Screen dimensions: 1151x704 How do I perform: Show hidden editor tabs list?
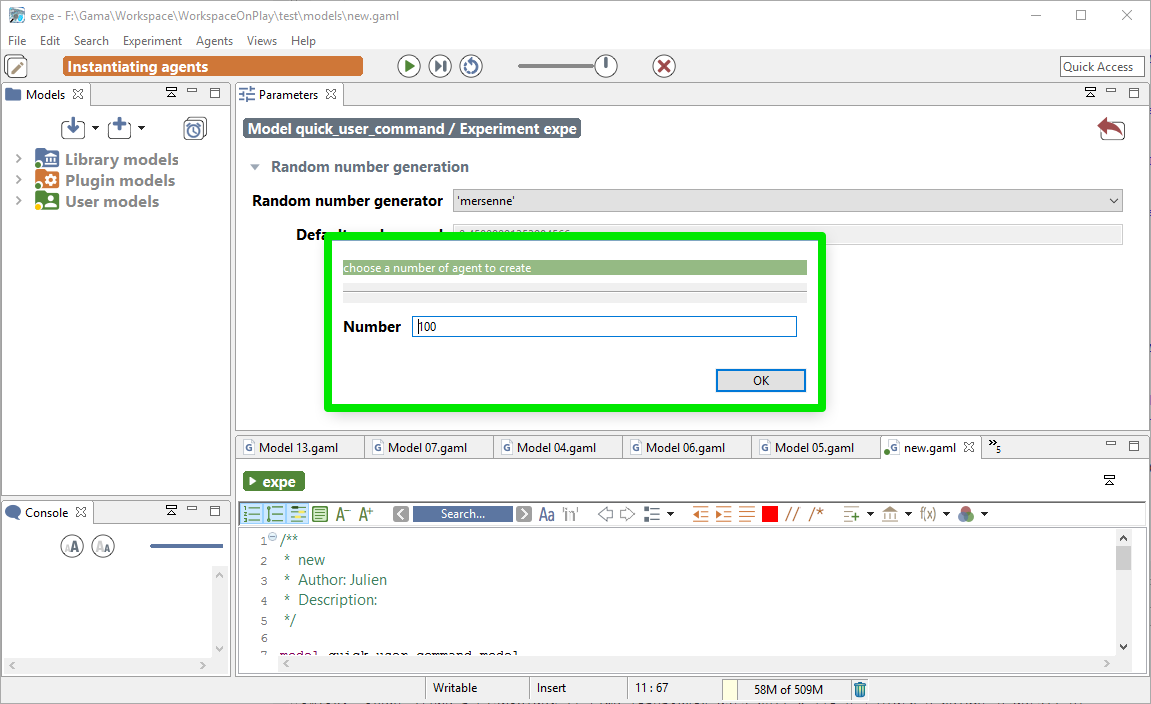pyautogui.click(x=995, y=446)
